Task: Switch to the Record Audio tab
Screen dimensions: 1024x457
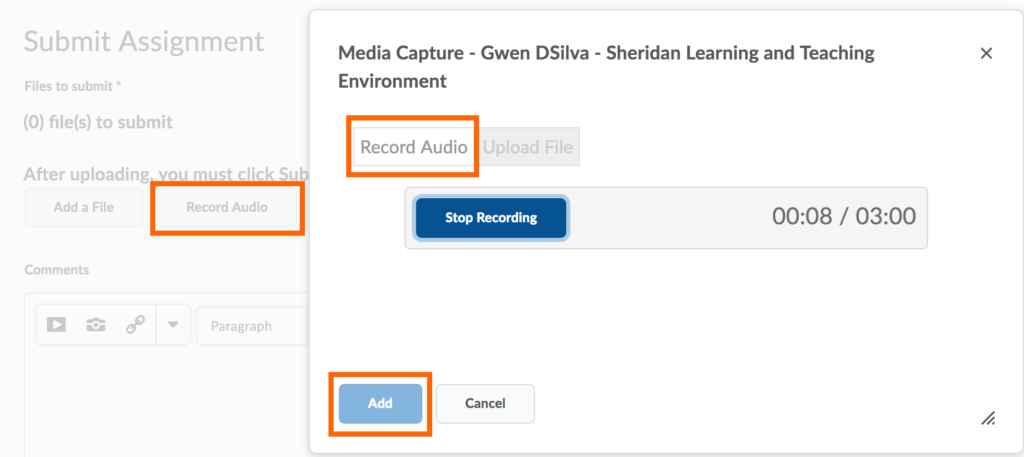Action: tap(413, 147)
